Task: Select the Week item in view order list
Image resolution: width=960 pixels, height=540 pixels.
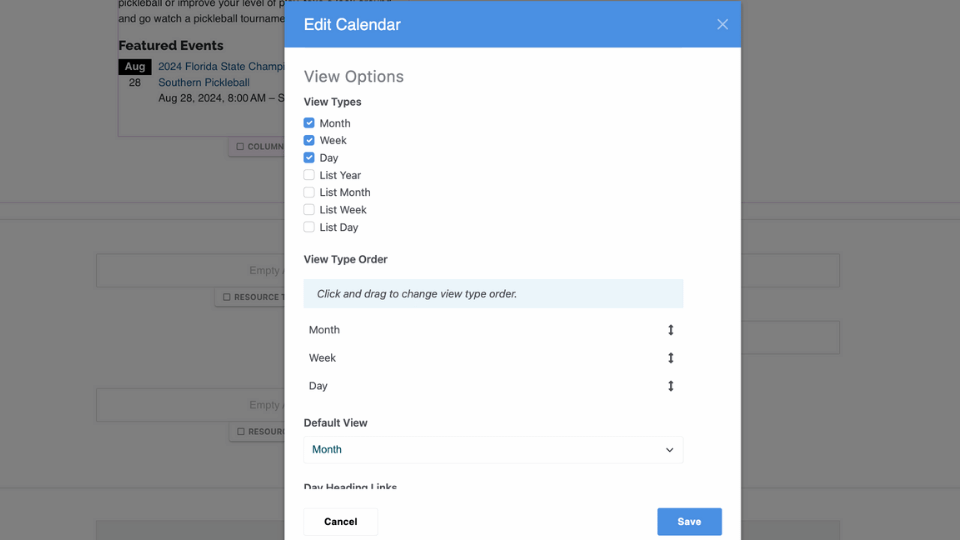Action: click(323, 358)
